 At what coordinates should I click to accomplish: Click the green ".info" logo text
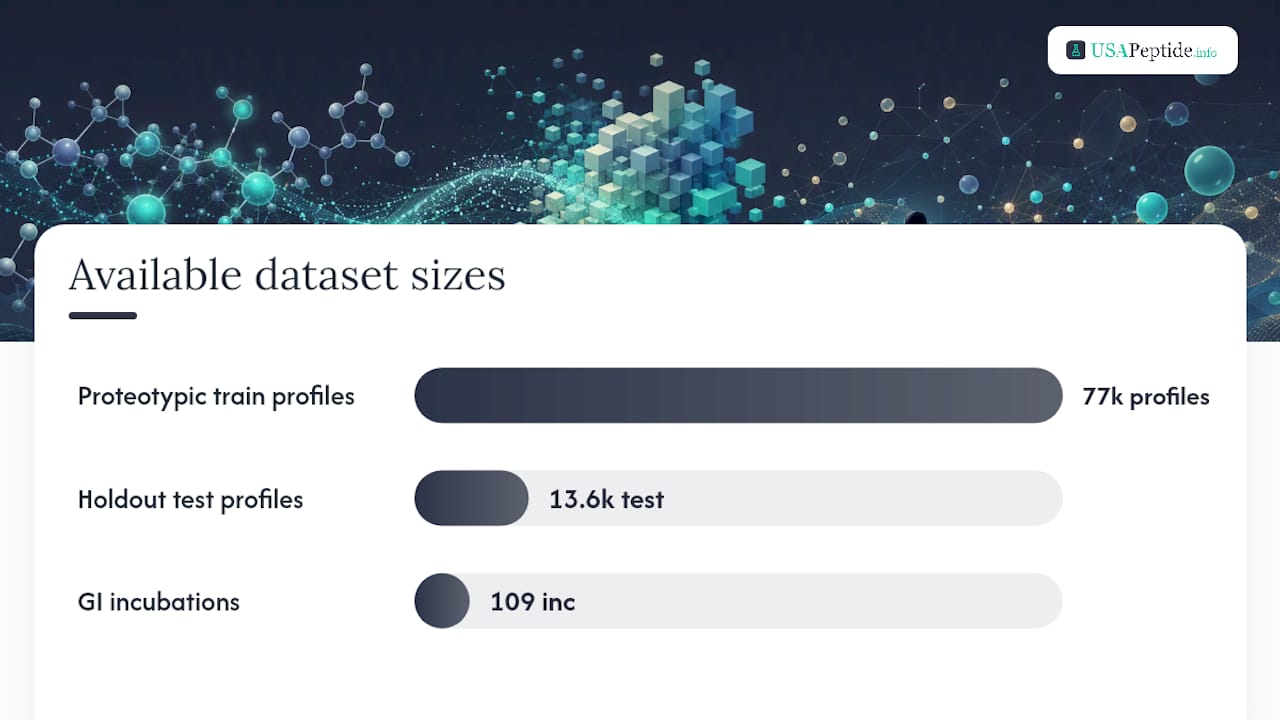(1206, 52)
